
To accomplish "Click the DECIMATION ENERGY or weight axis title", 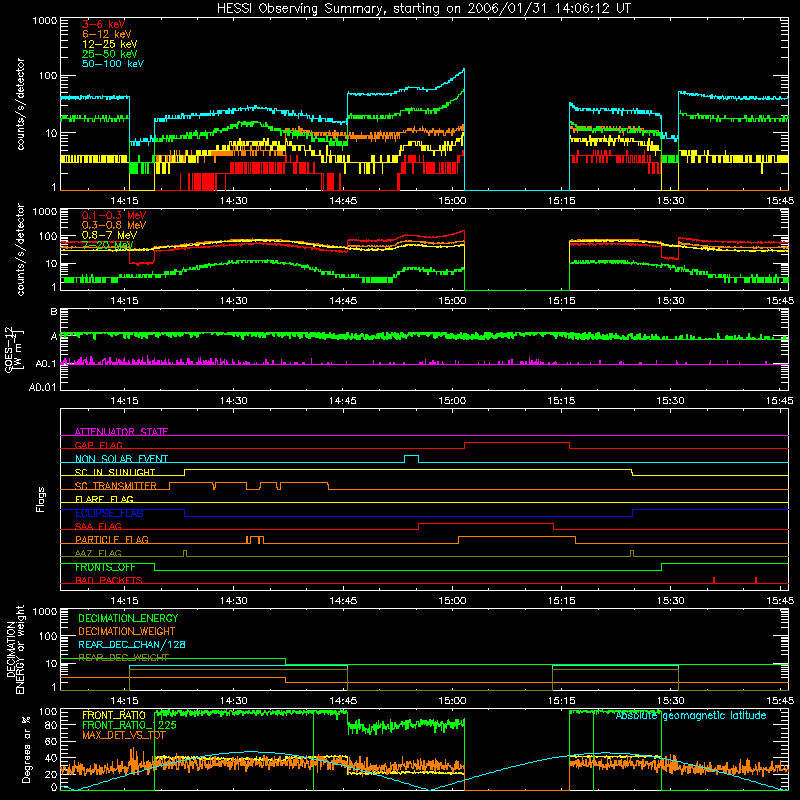I will coord(14,649).
